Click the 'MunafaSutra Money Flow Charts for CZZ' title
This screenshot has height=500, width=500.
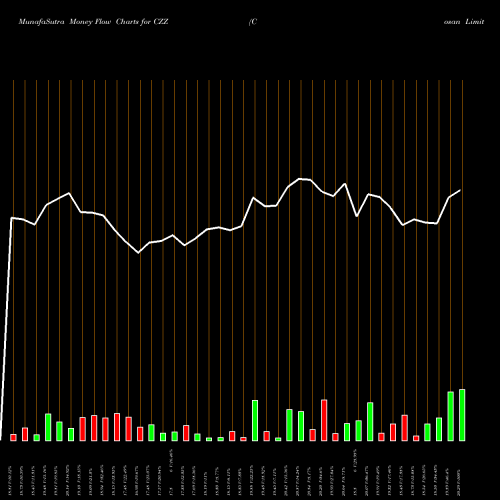(x=93, y=22)
